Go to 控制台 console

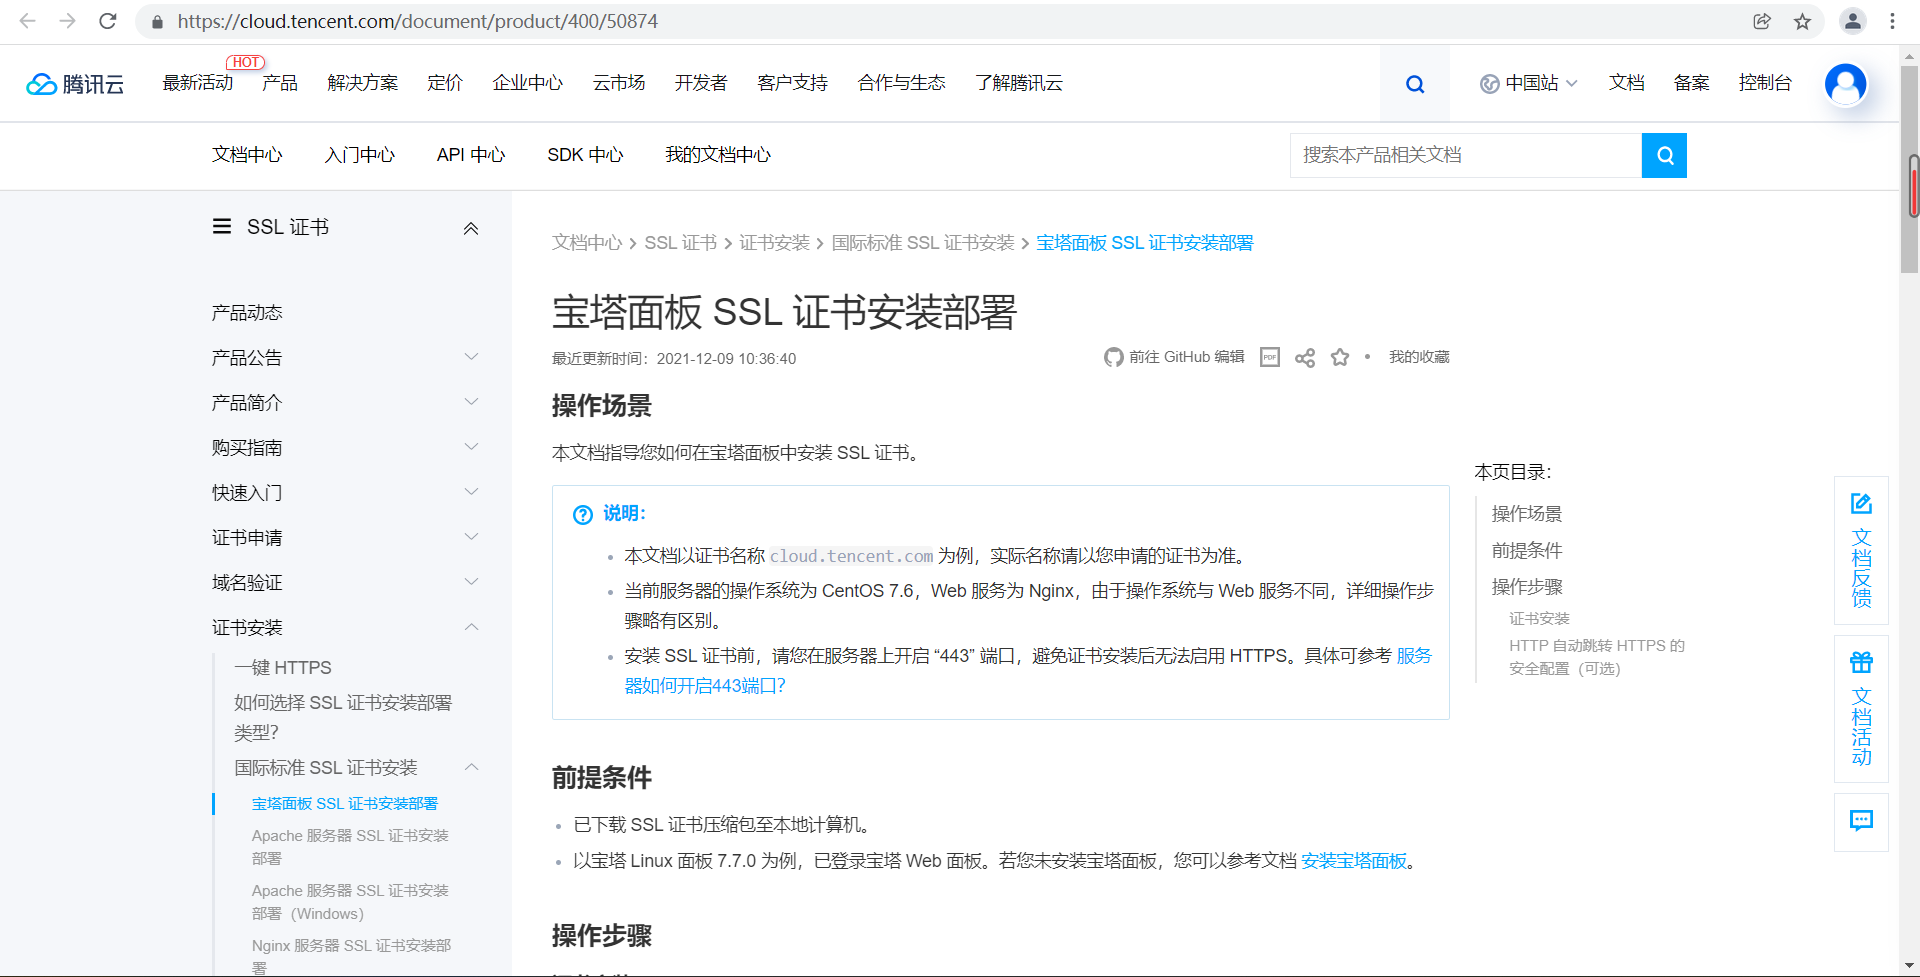click(1765, 83)
